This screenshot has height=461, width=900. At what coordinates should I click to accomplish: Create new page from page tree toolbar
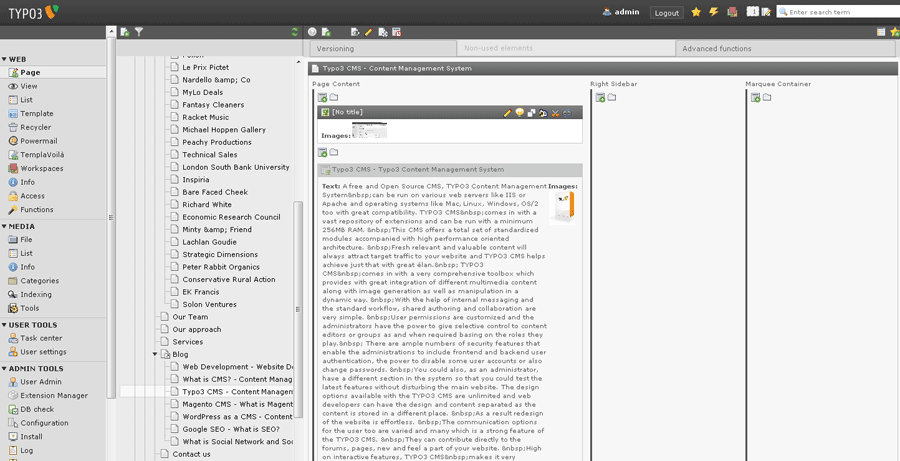coord(125,32)
